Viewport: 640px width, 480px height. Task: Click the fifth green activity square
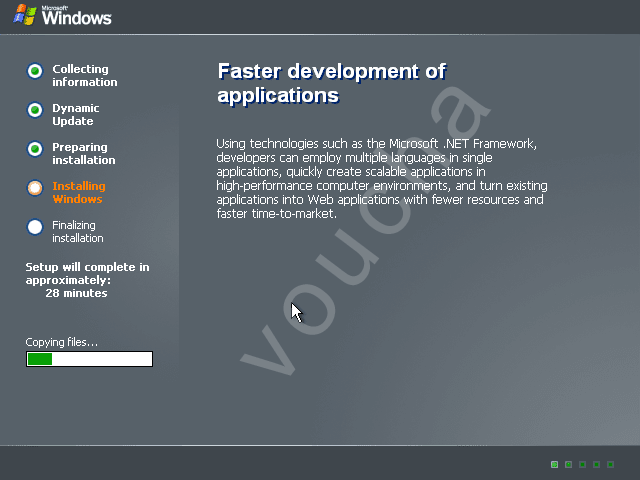pyautogui.click(x=611, y=464)
